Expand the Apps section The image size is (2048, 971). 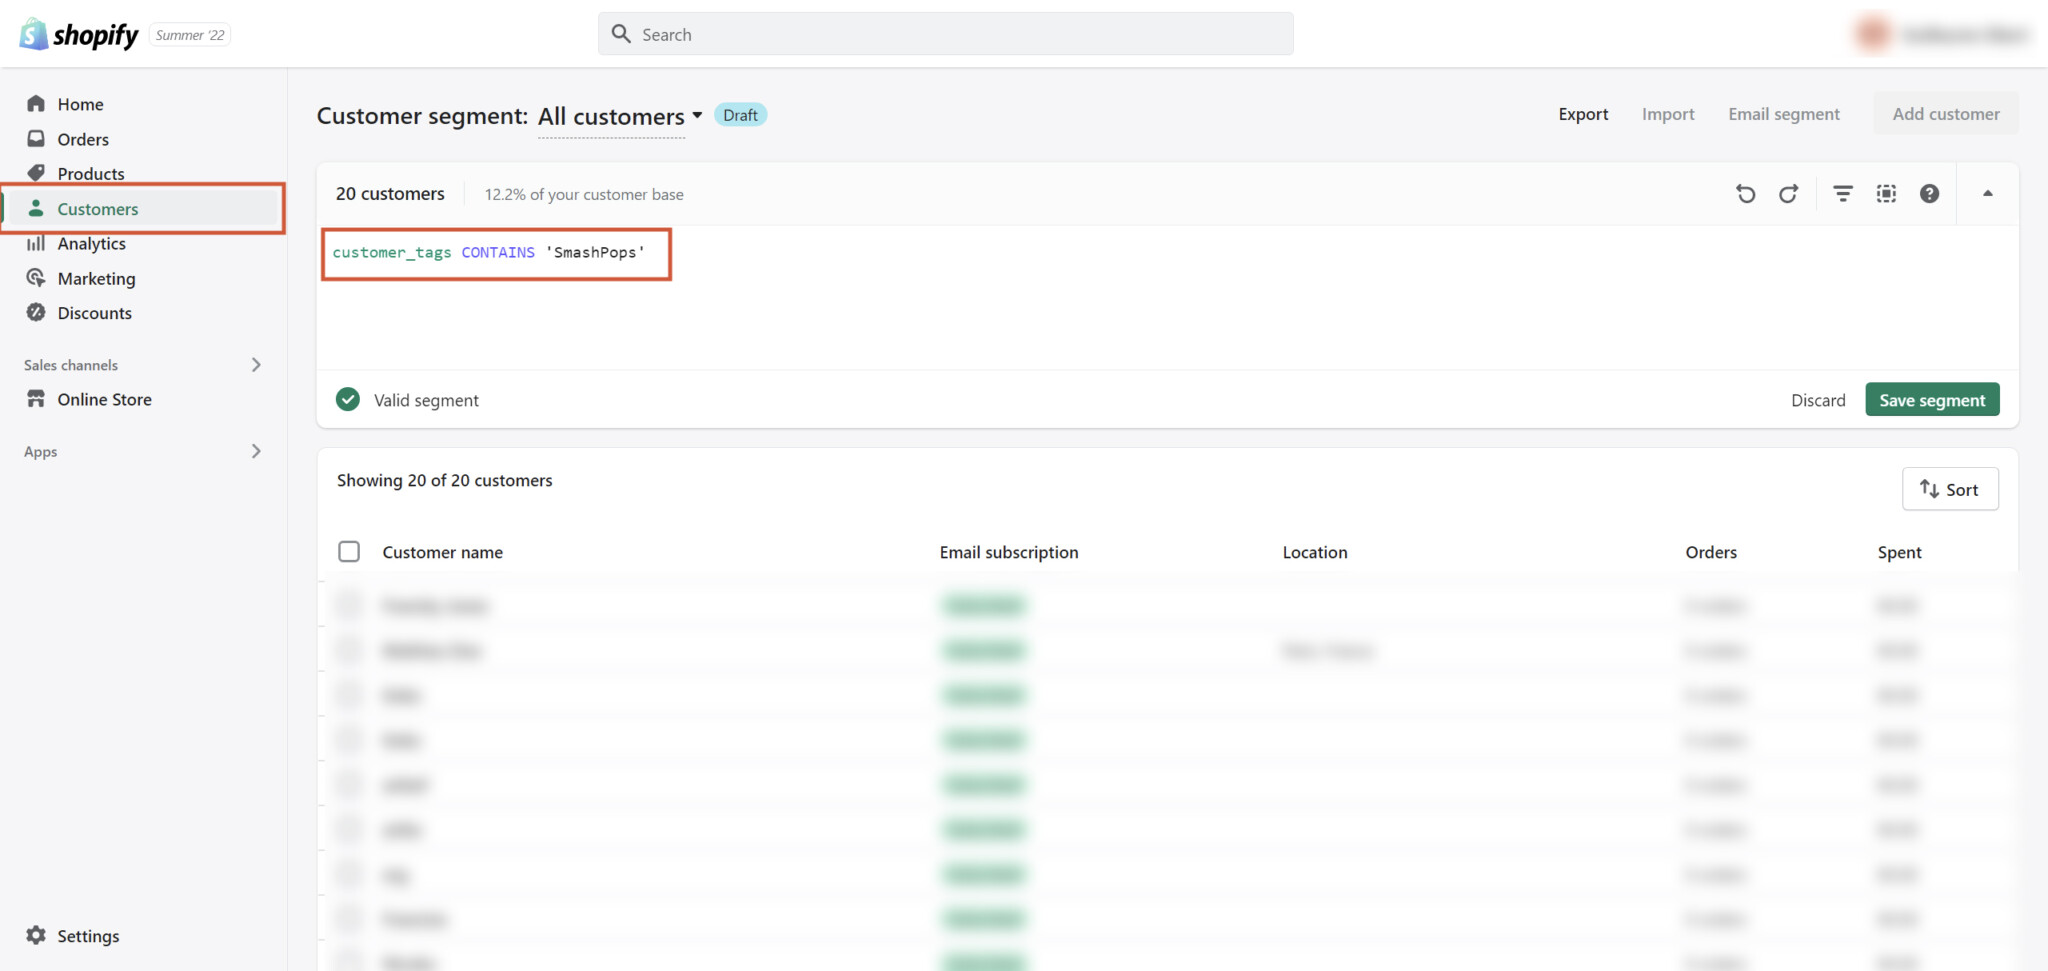click(x=256, y=452)
